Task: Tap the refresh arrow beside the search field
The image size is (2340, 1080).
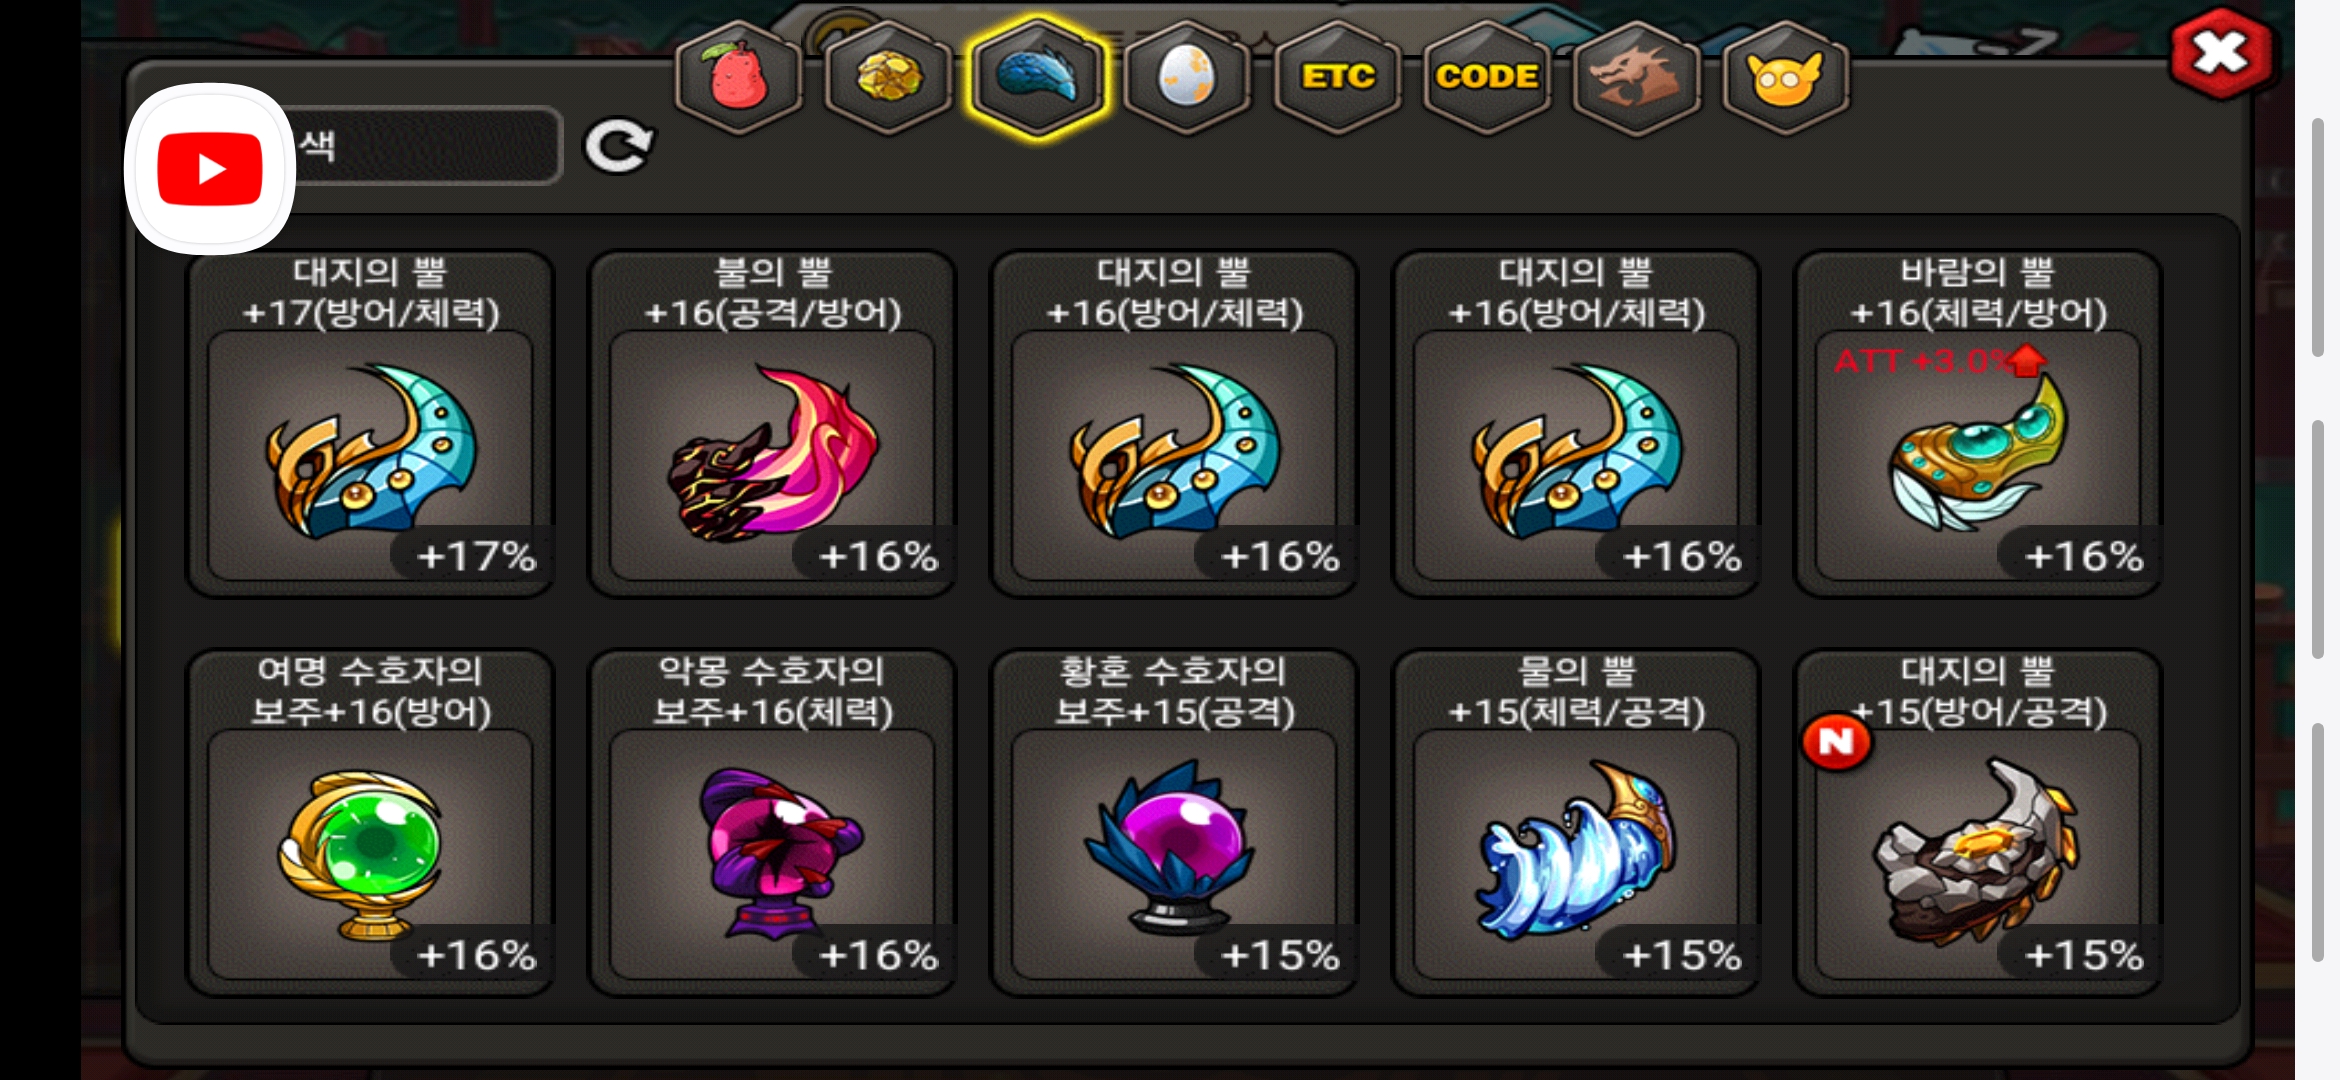Action: [619, 147]
